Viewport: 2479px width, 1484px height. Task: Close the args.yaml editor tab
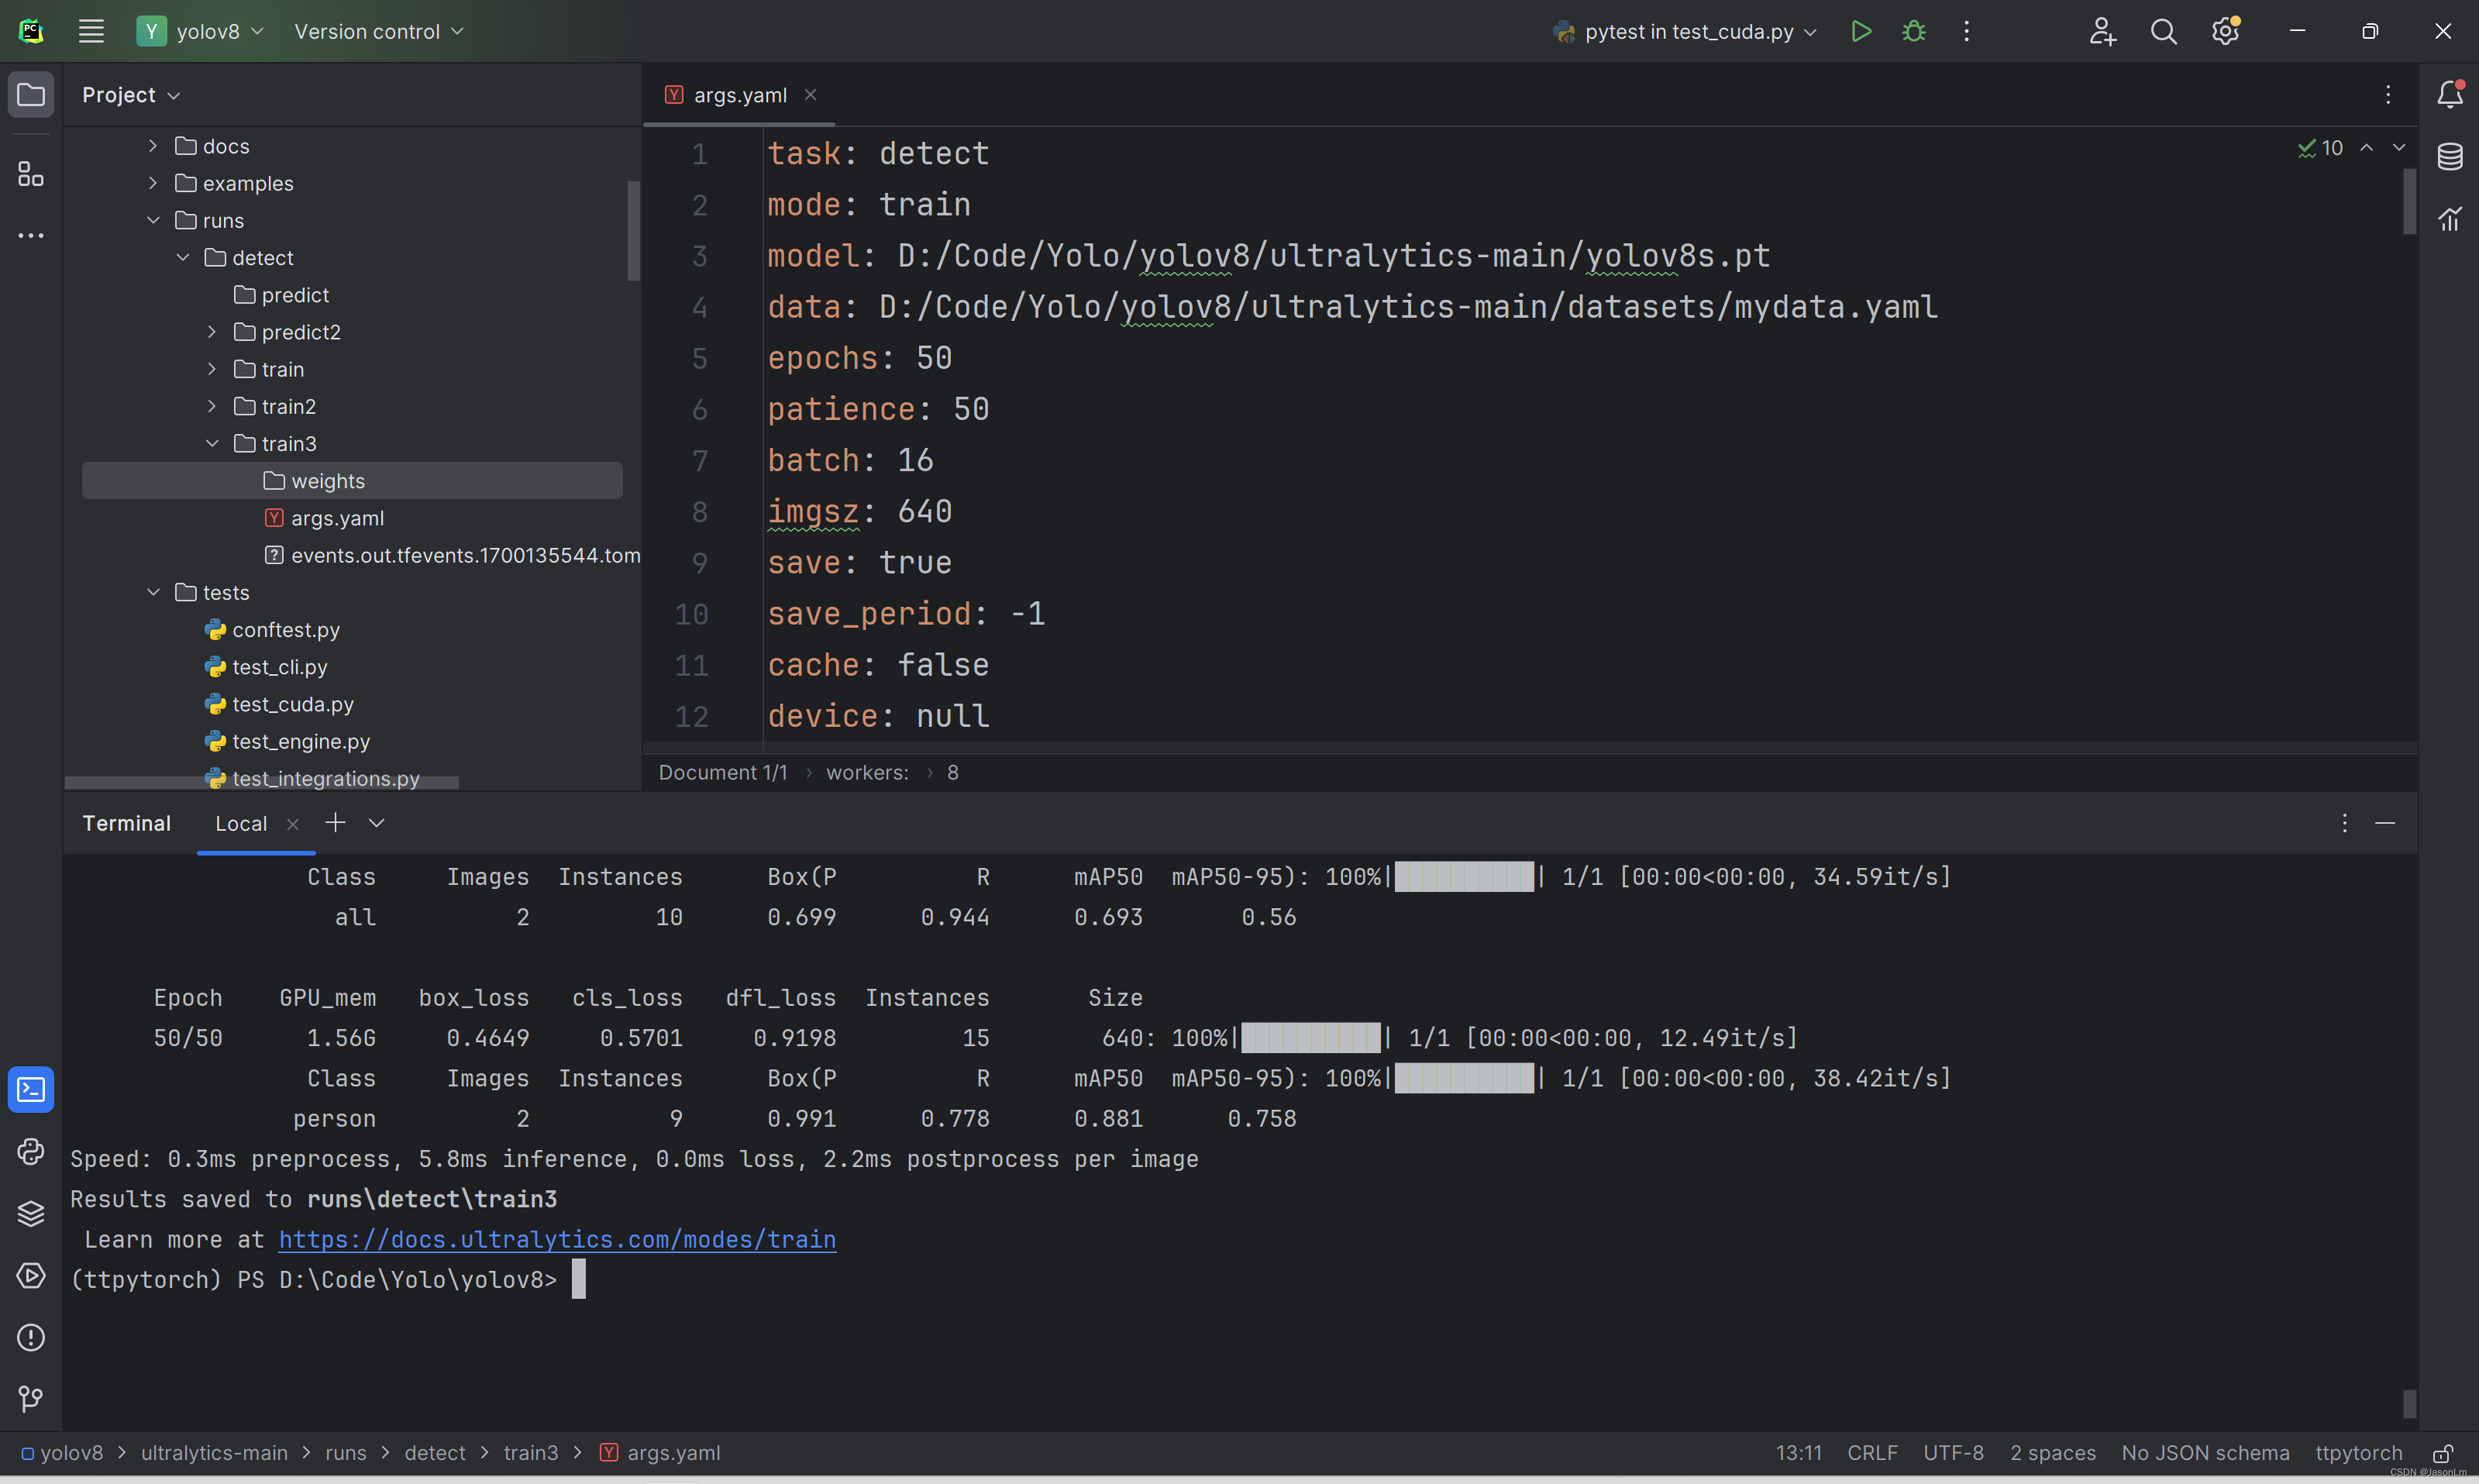point(810,94)
